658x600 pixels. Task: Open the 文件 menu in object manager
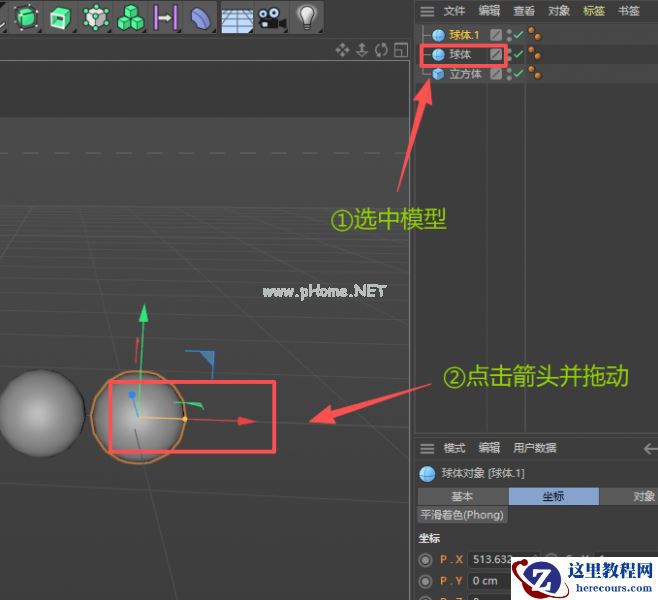[454, 11]
